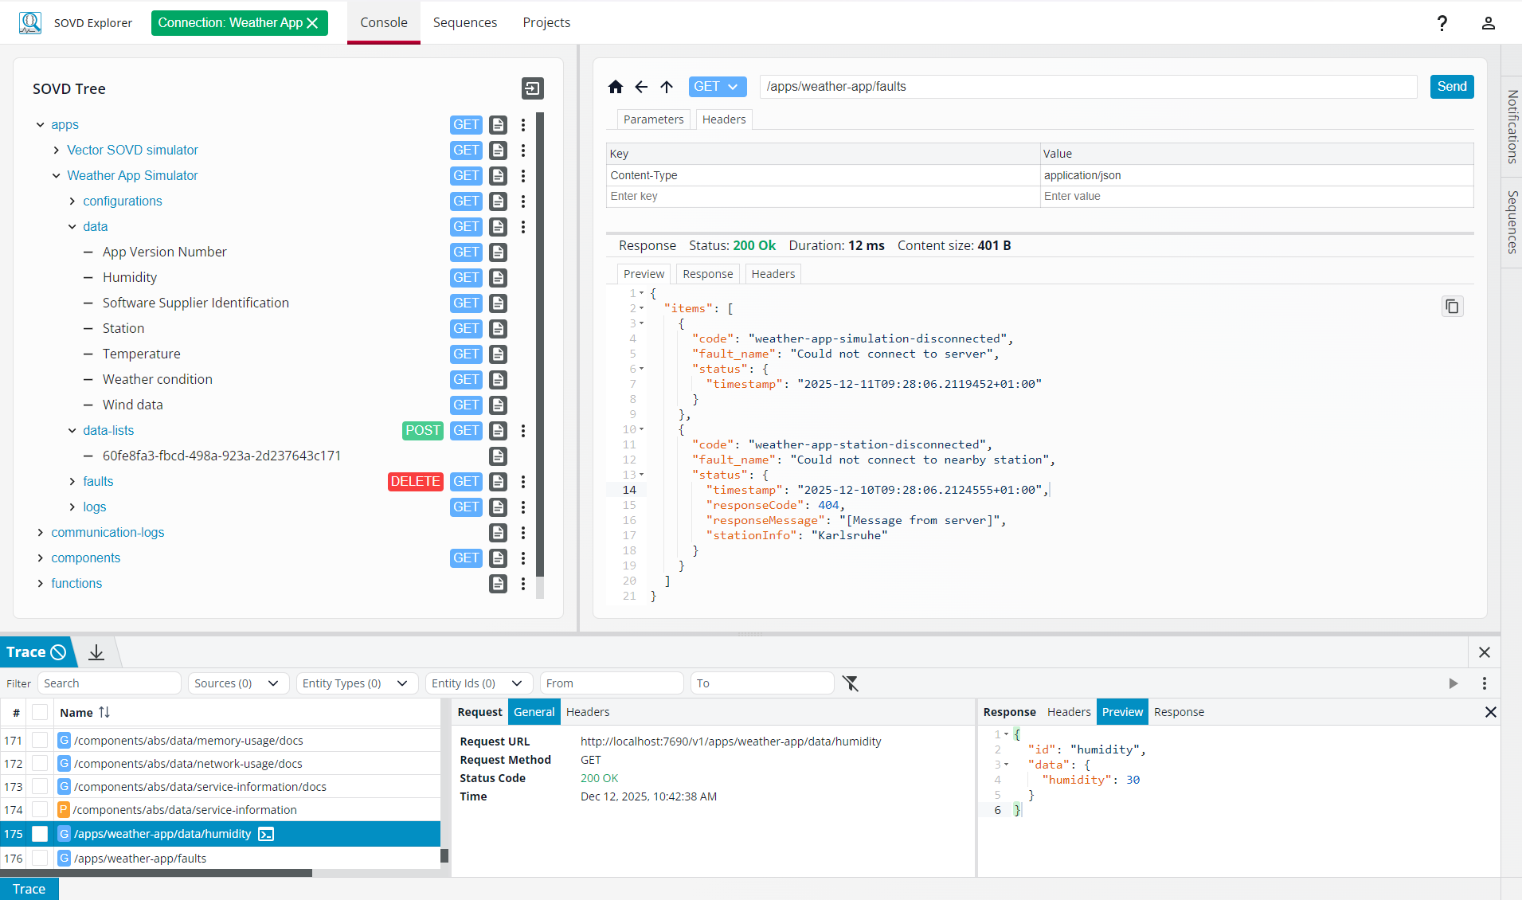Close the Weather App connection
1522x900 pixels.
(312, 23)
